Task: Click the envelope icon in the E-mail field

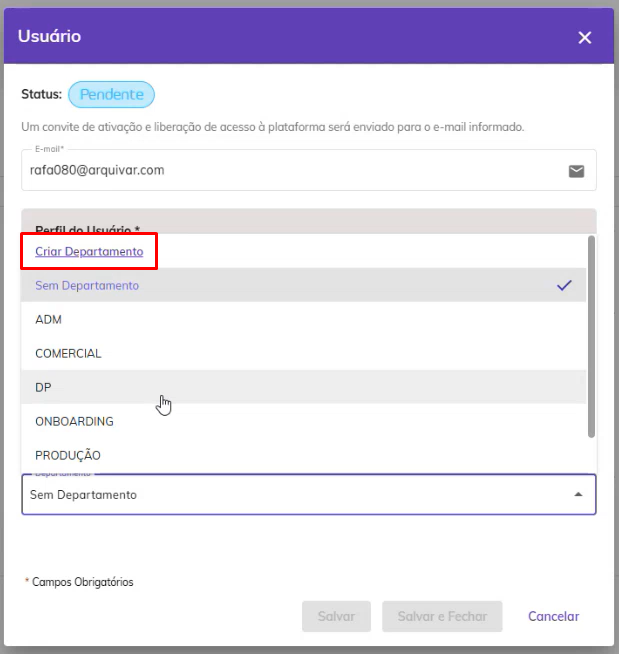Action: tap(576, 171)
